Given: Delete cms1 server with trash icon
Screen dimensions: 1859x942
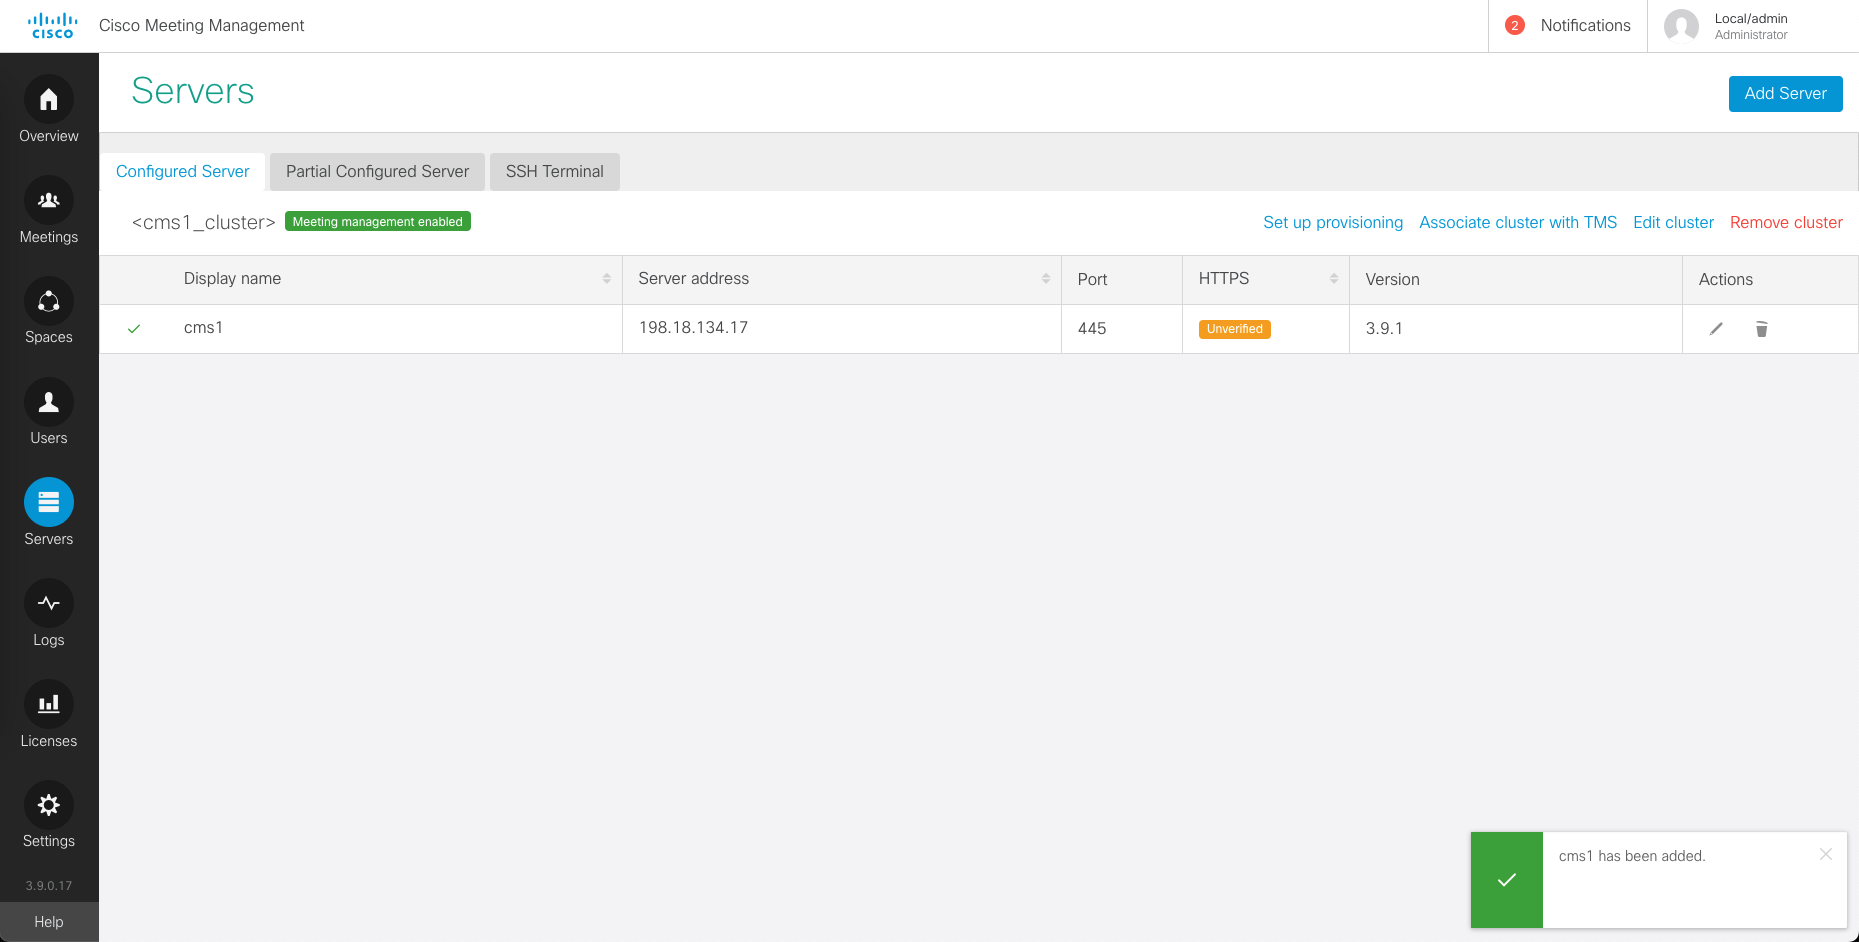Looking at the screenshot, I should 1762,329.
